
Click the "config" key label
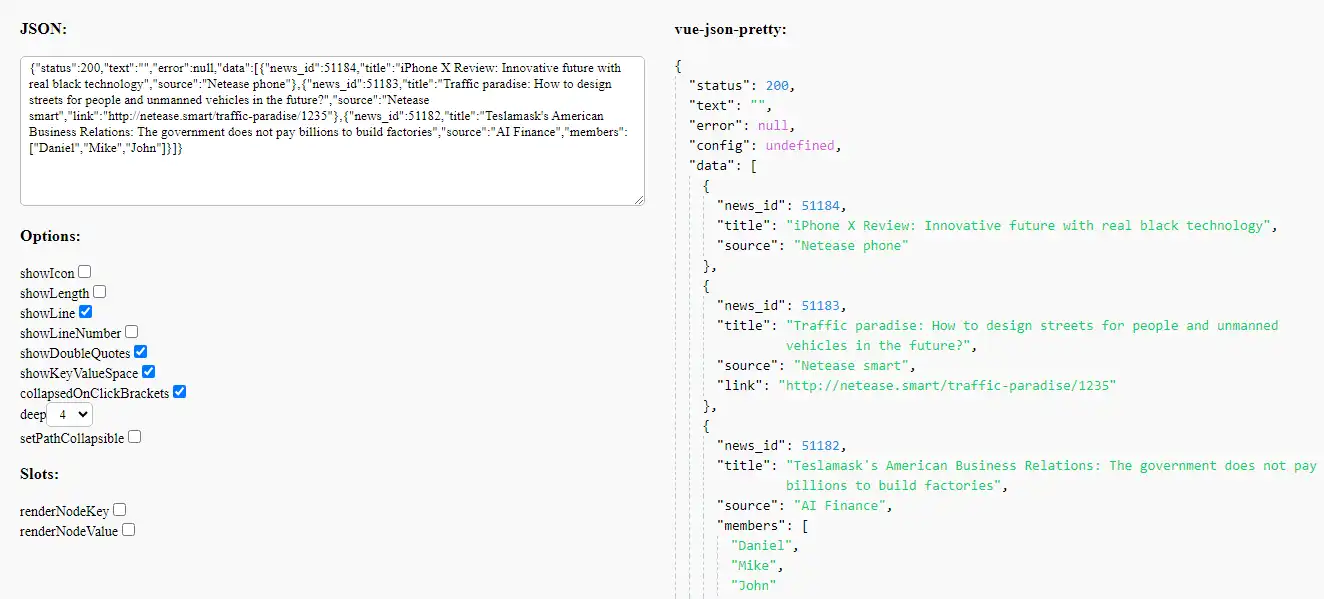coord(719,146)
